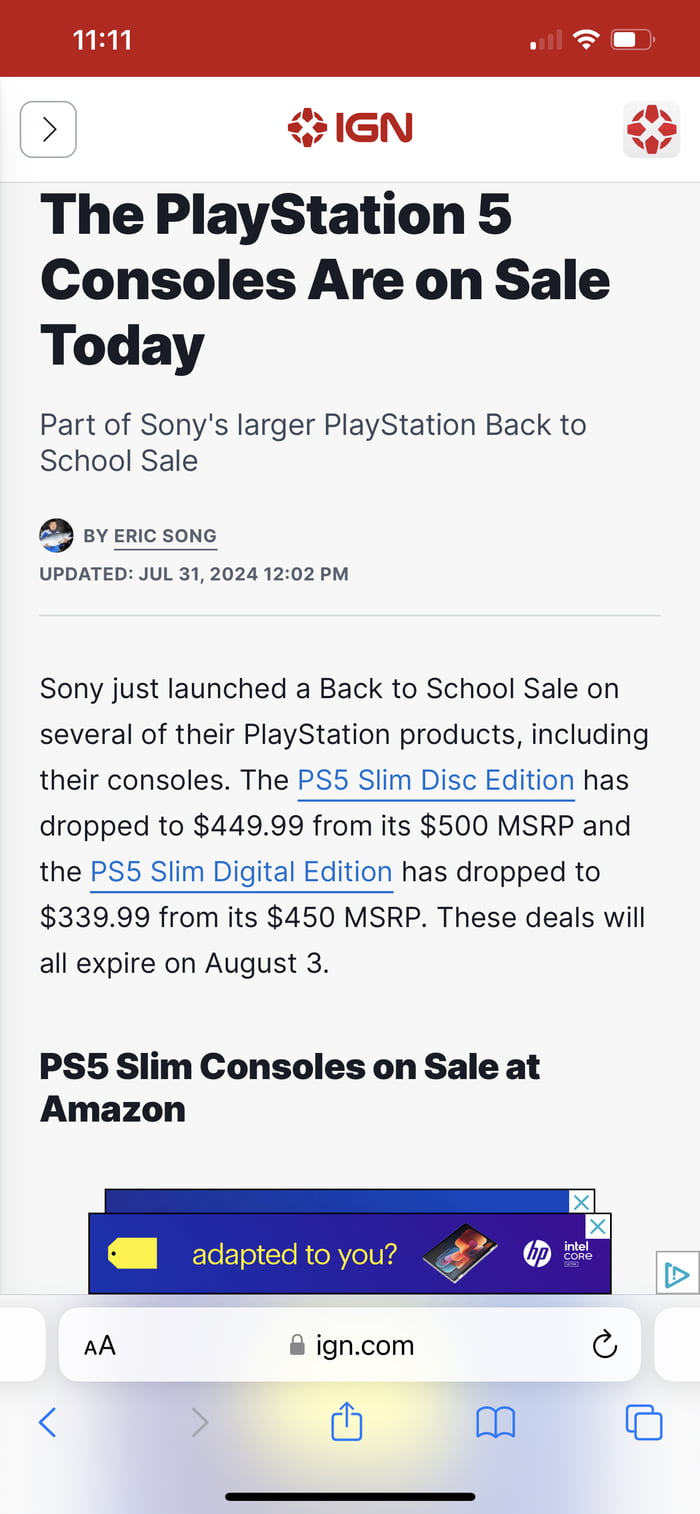Reload the ign.com page

[604, 1345]
